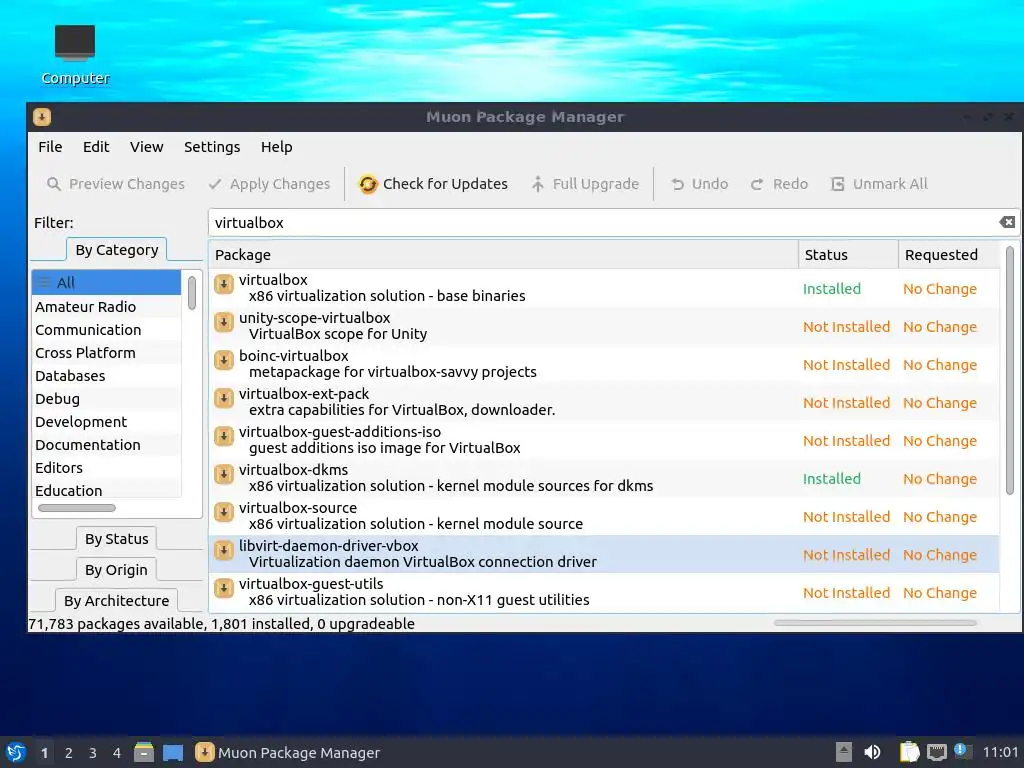Viewport: 1024px width, 768px height.
Task: Click the virtualbox-guest-utils package icon
Action: (224, 588)
